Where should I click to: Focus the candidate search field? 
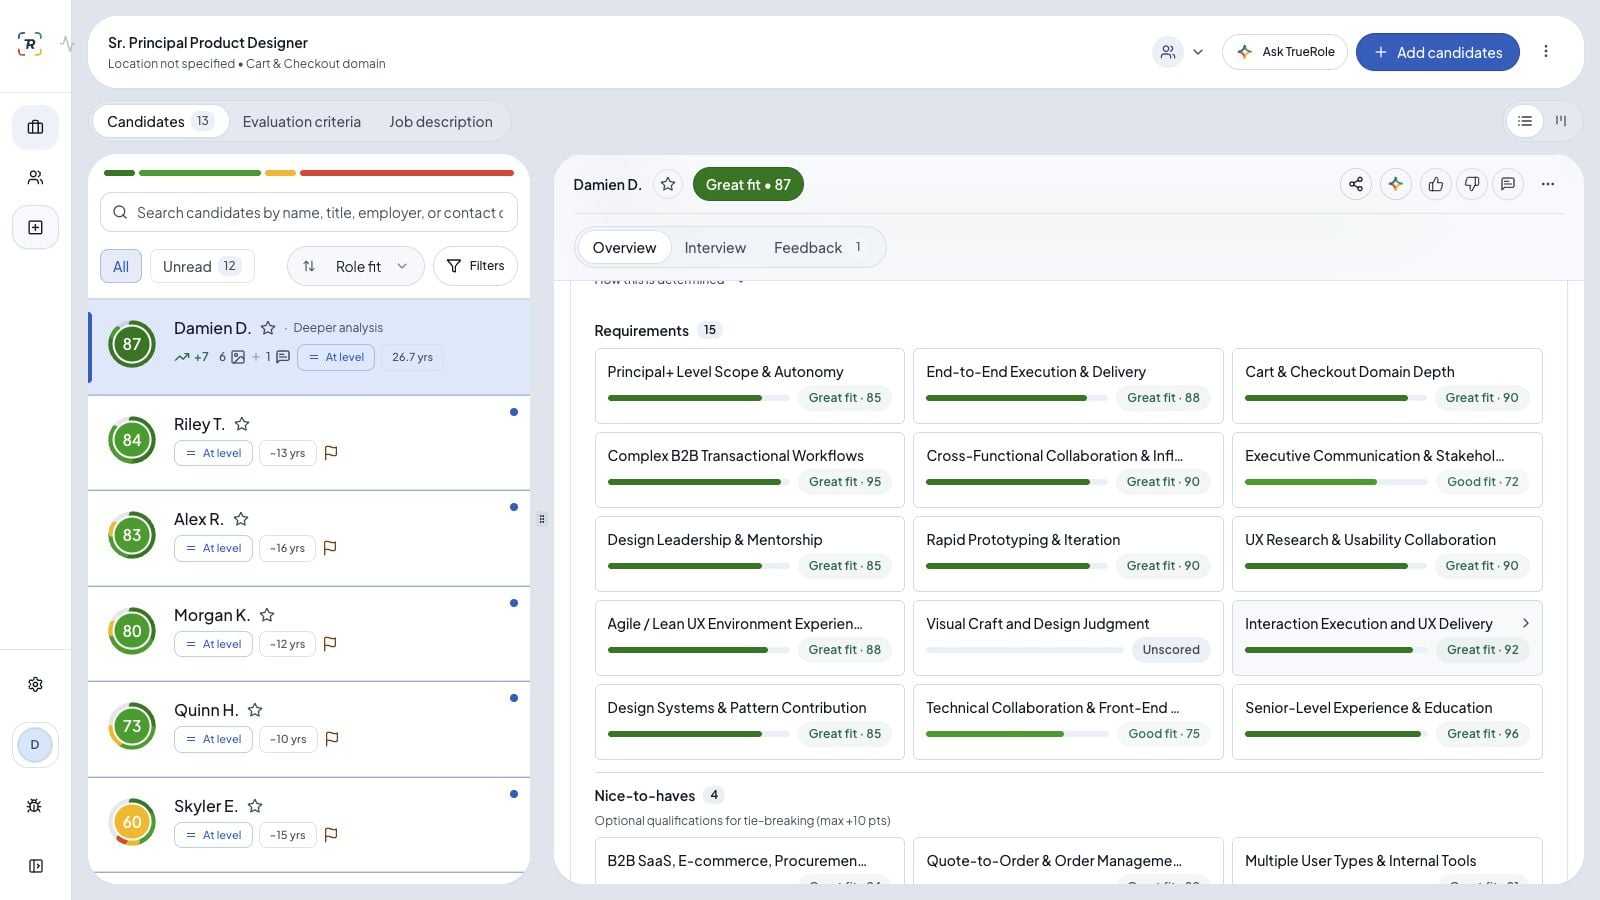(x=309, y=212)
